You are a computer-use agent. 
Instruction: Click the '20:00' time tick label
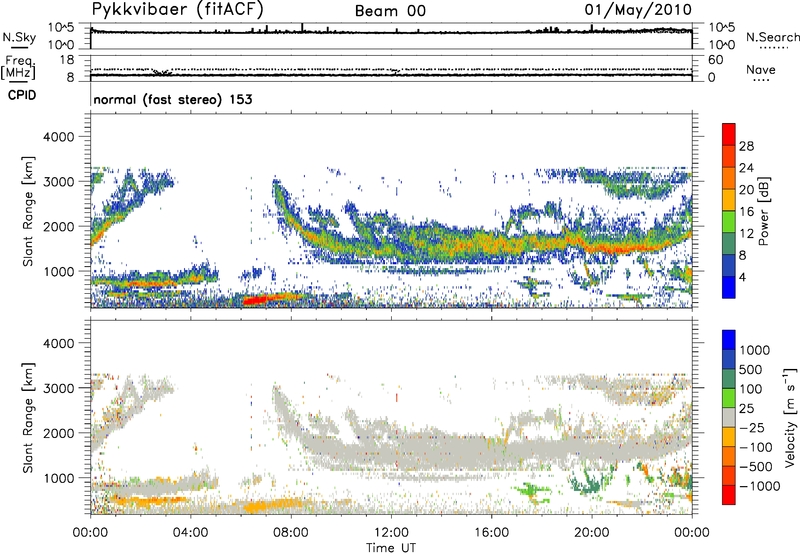592,533
